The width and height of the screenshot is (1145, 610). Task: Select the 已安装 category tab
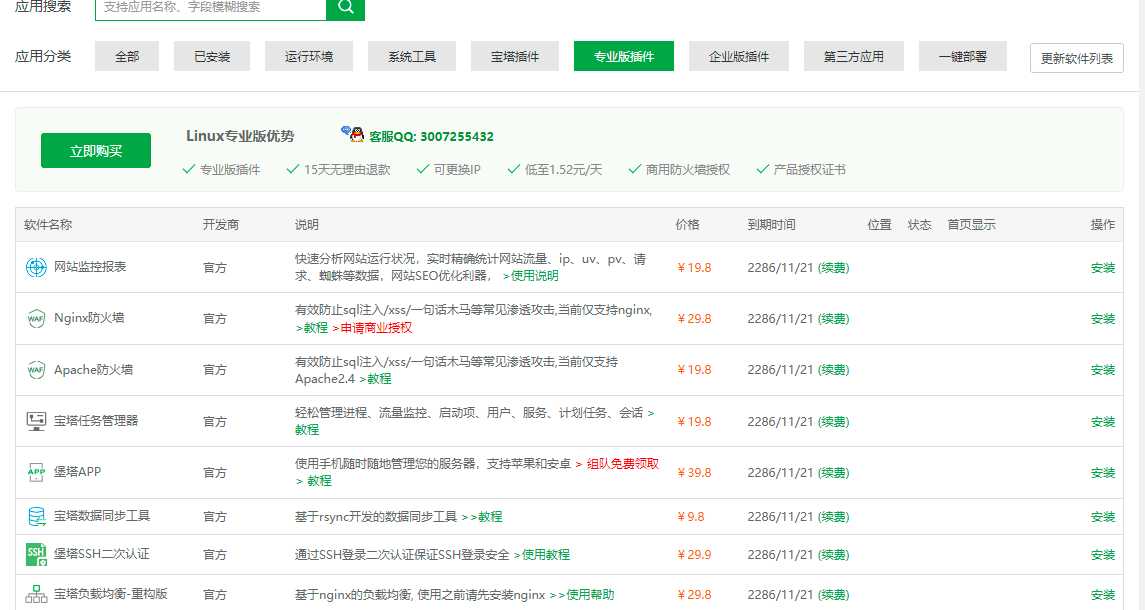coord(212,57)
